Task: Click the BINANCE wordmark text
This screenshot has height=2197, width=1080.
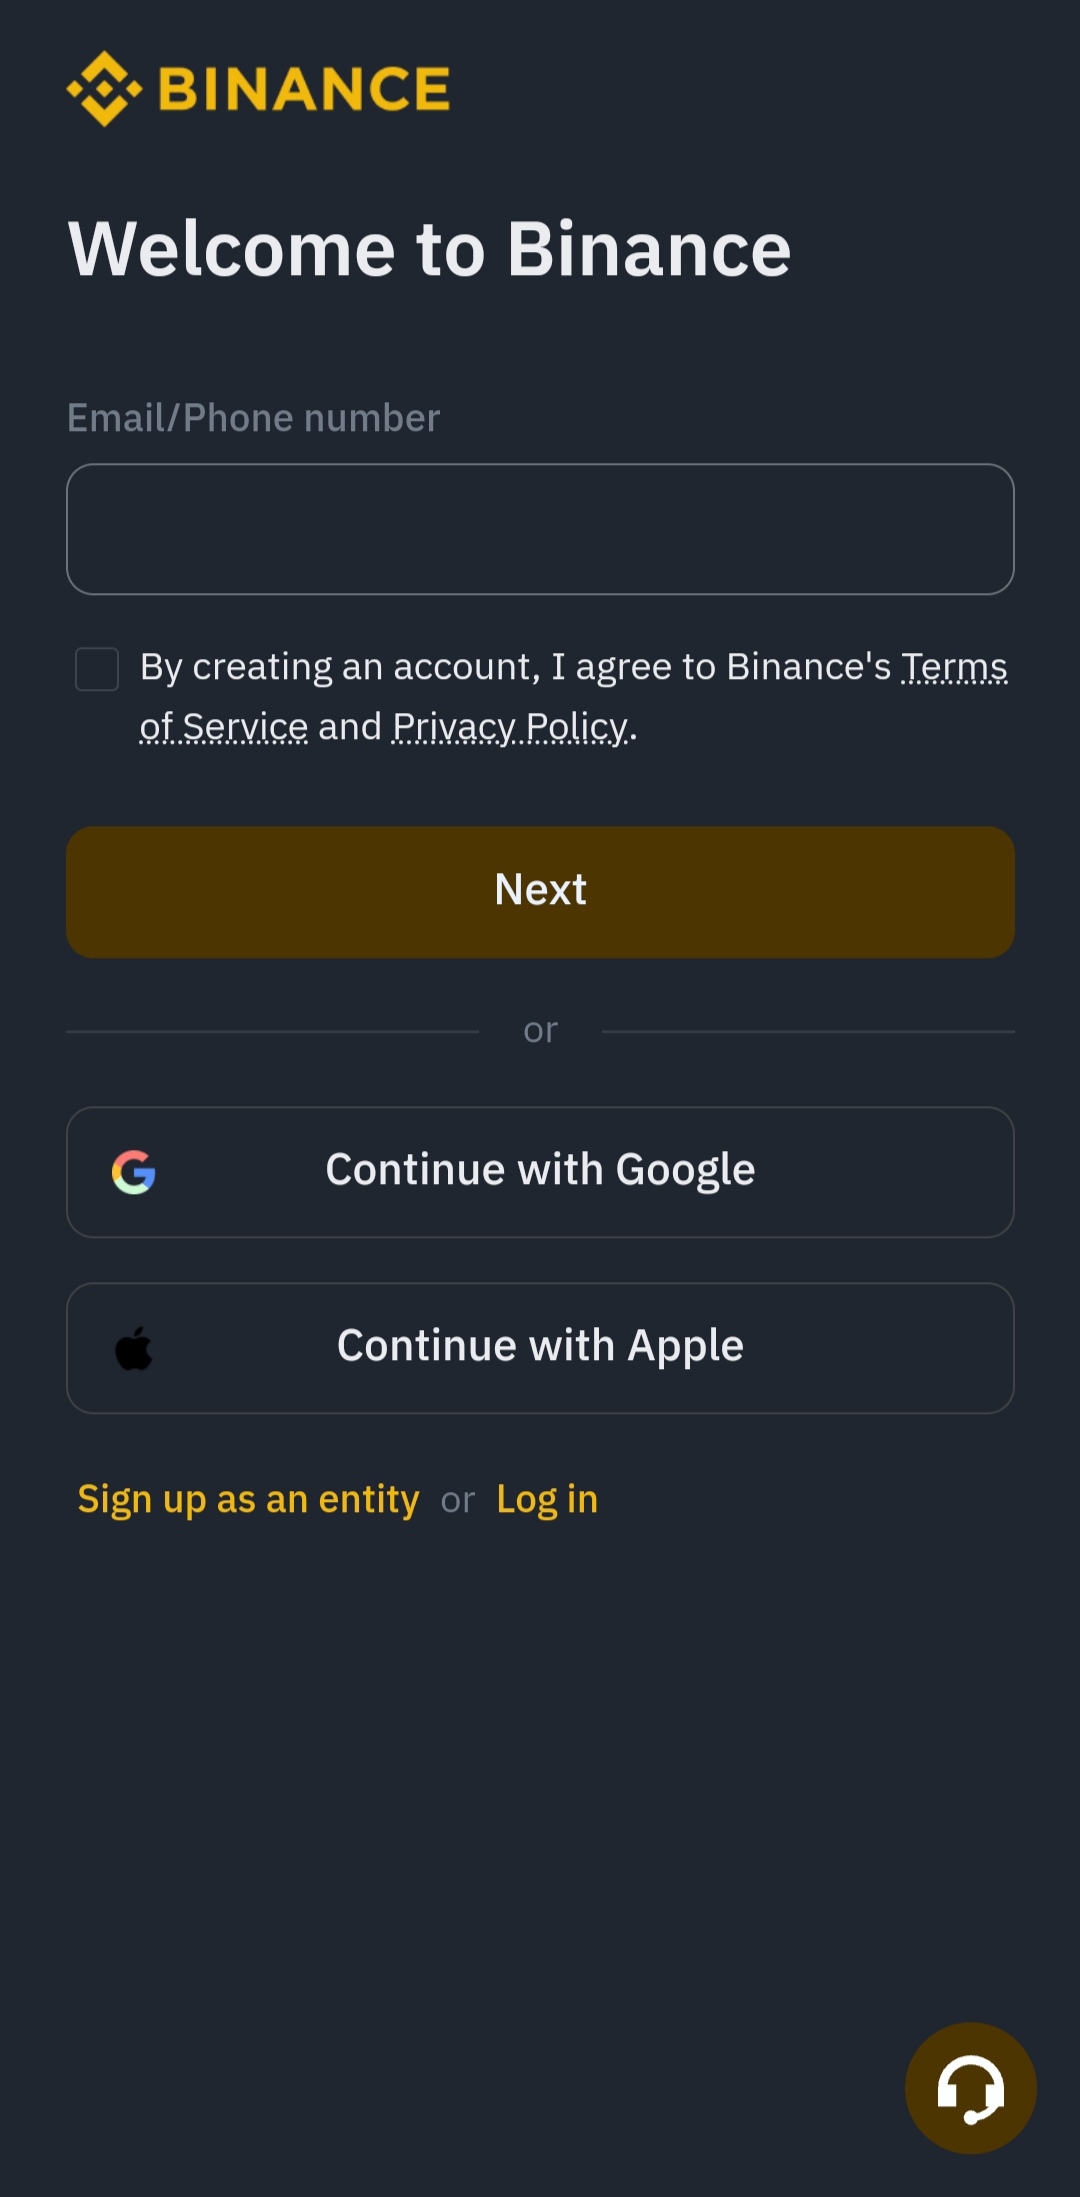Action: 304,89
